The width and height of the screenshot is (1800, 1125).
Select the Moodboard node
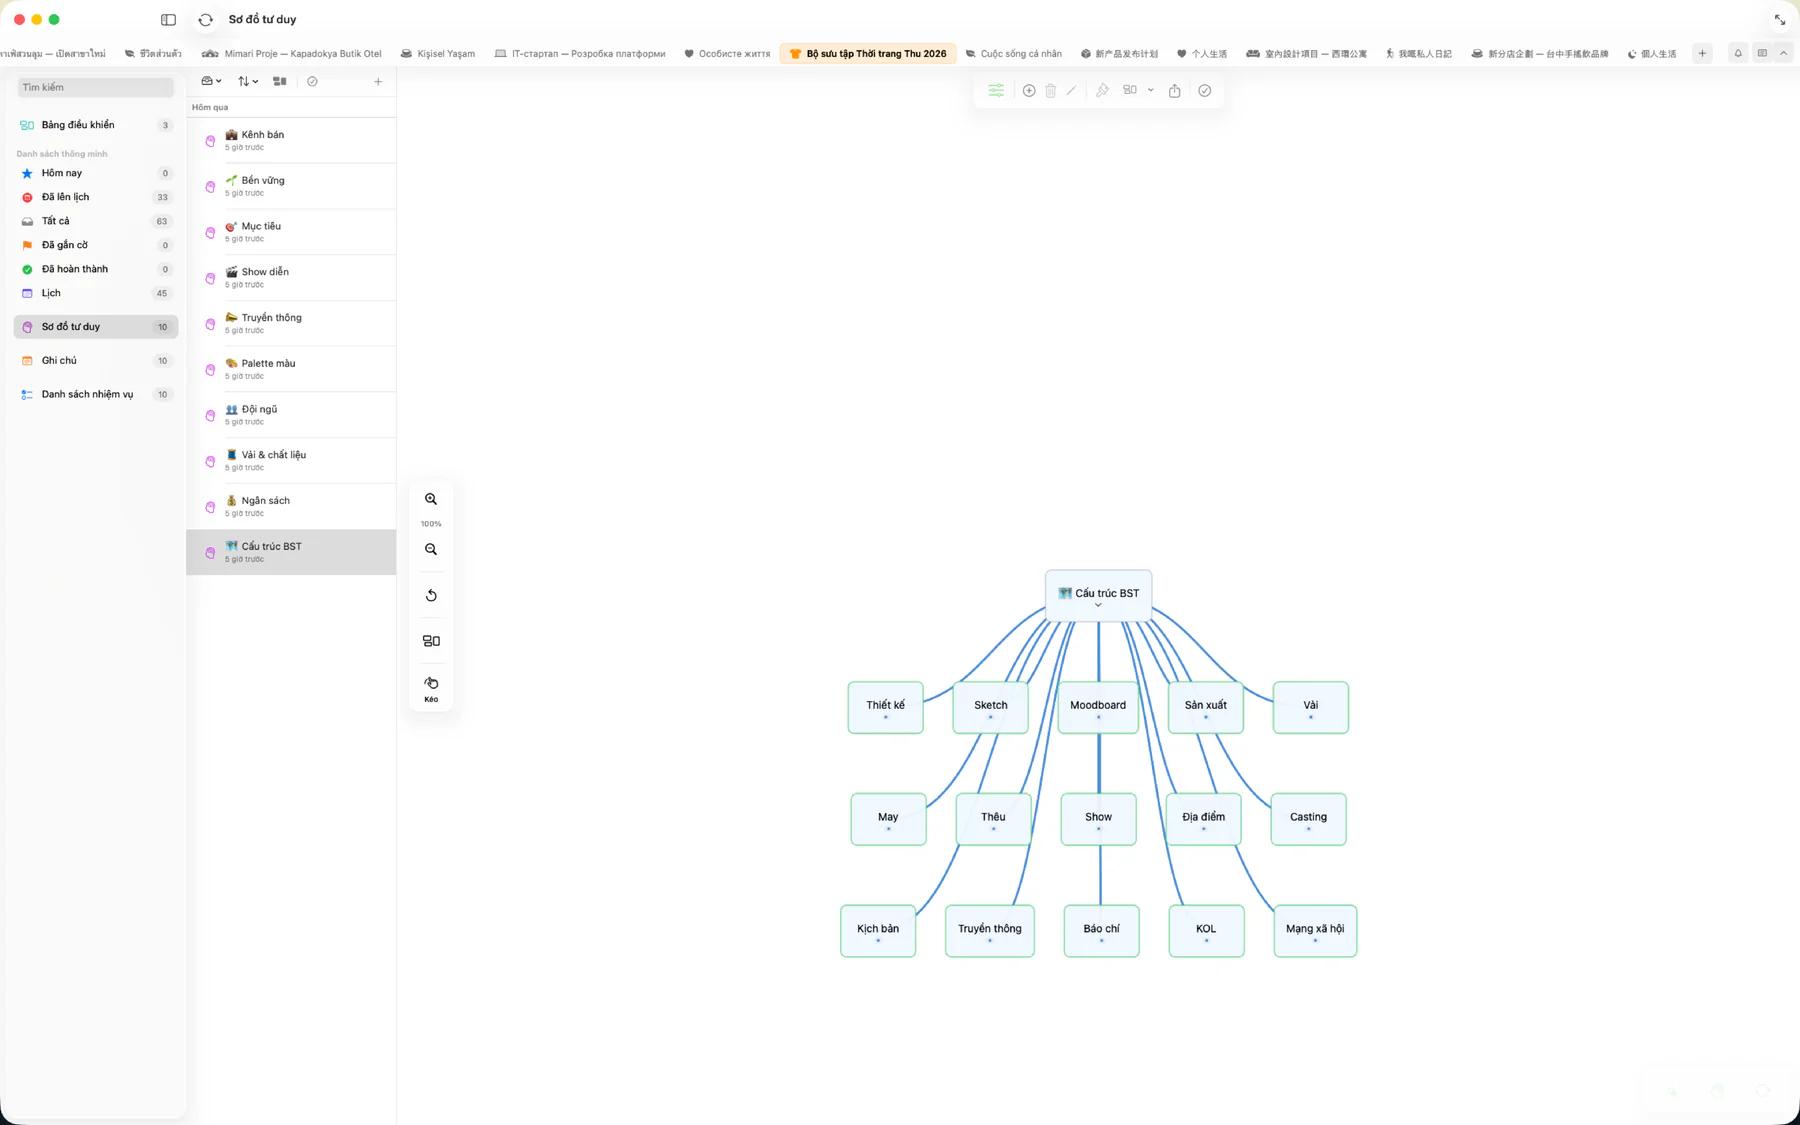point(1098,707)
